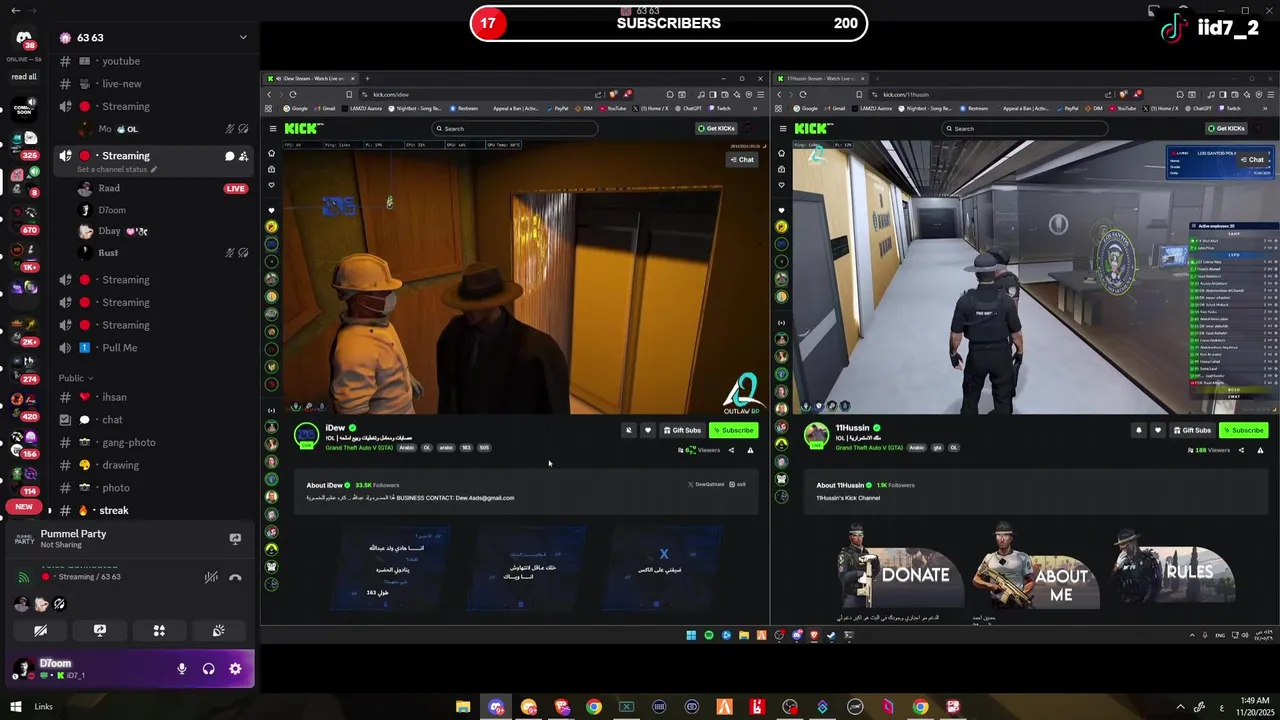Open chat icon on active Streaming channel
Screen dimensions: 1280x720
coord(229,156)
